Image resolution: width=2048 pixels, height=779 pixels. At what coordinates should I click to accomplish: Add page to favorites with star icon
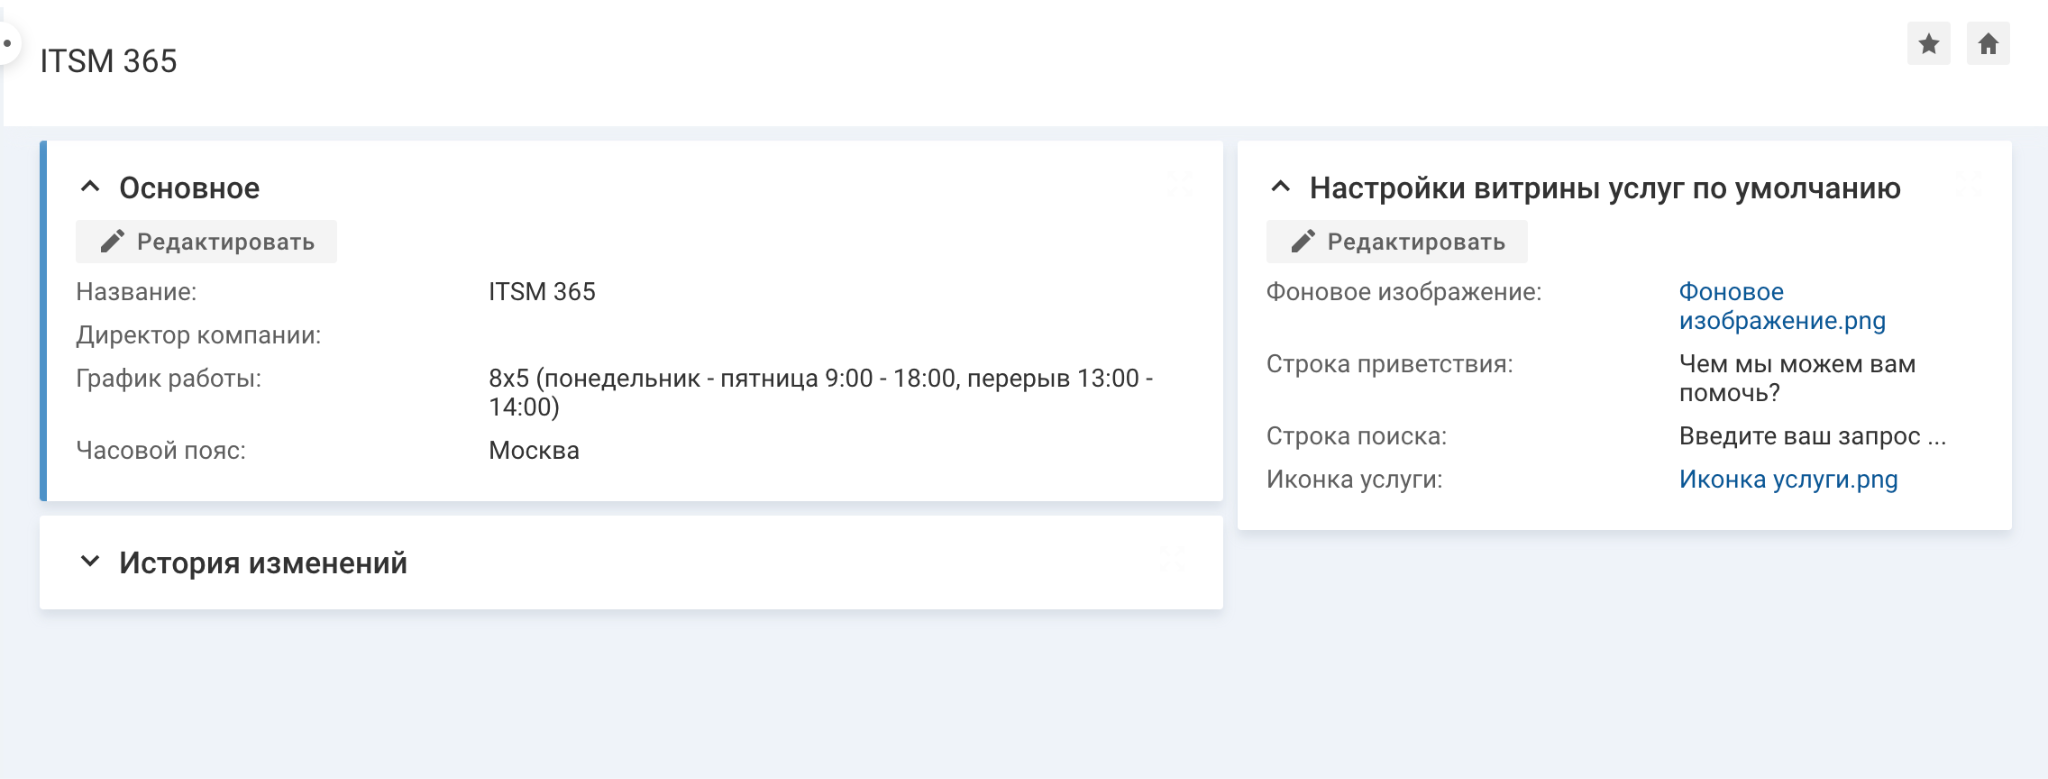pos(1928,44)
